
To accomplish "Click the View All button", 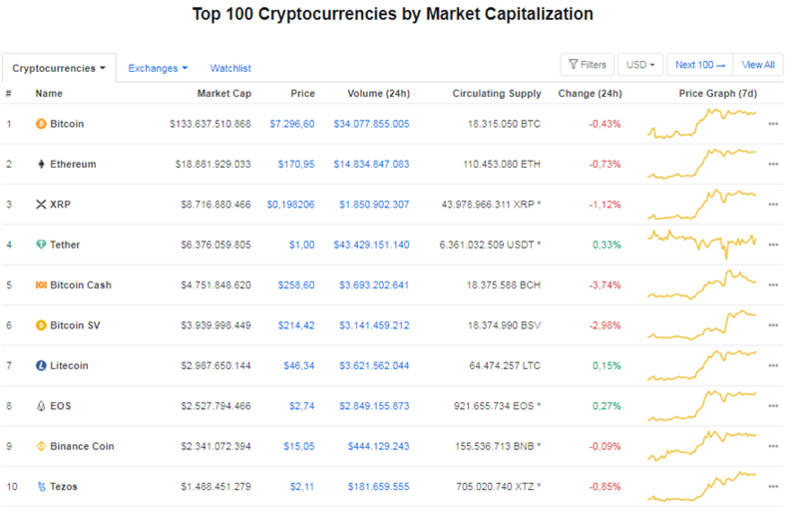I will (757, 65).
